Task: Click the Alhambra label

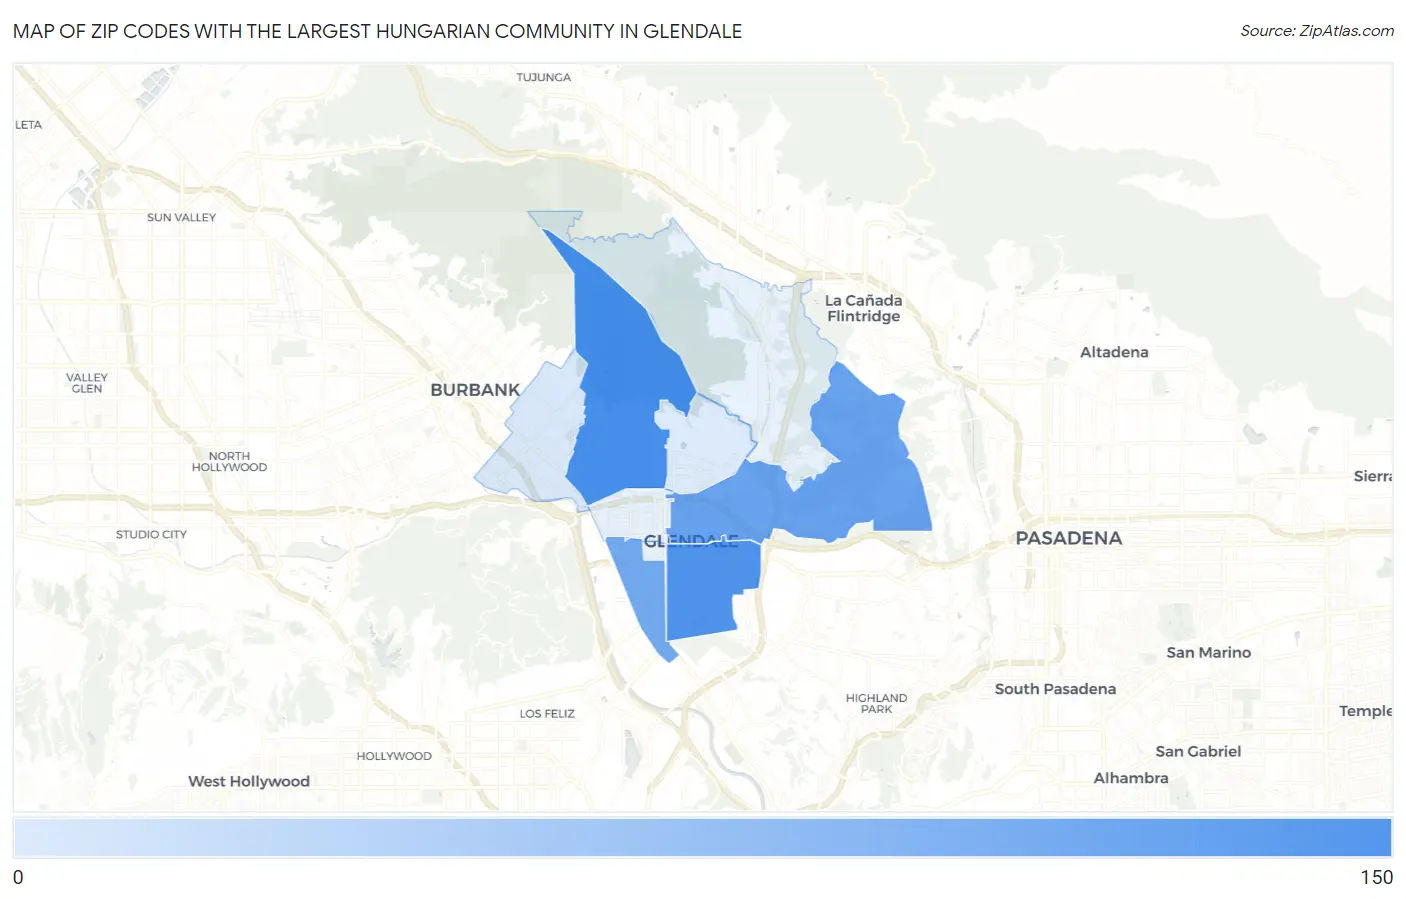Action: (x=1131, y=778)
